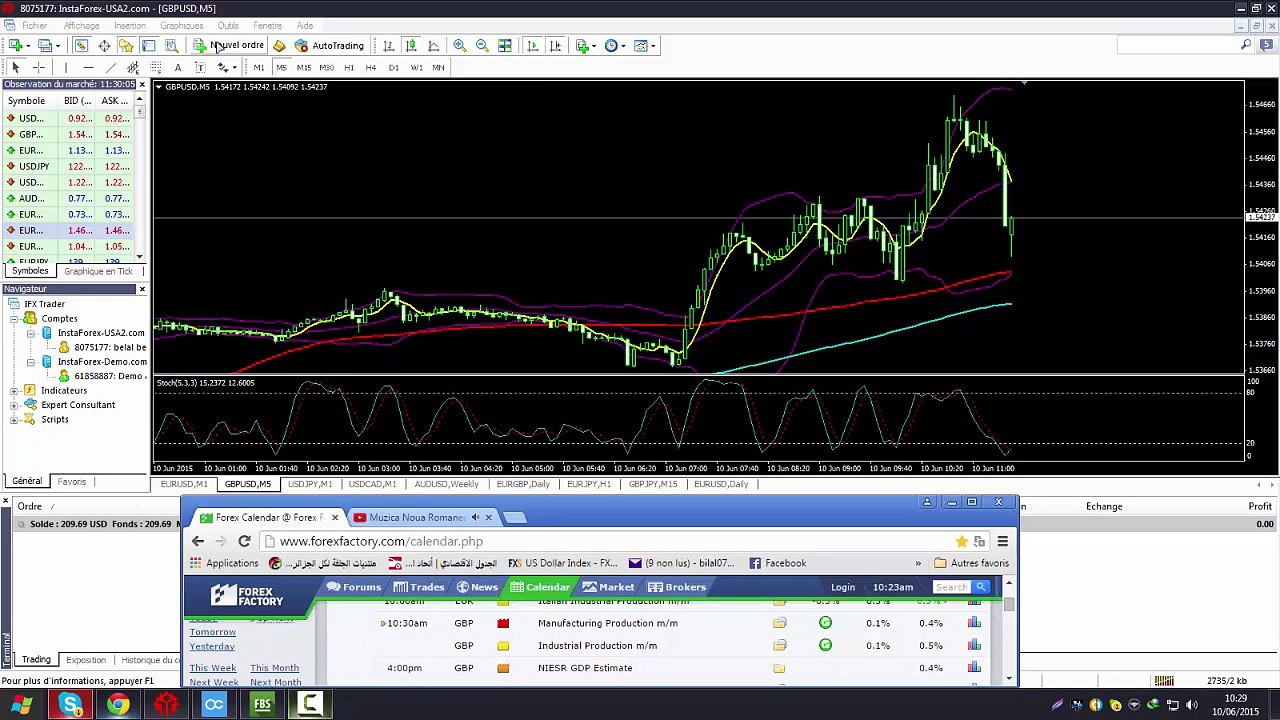Open Forex Factory News tab
The image size is (1280, 720).
pos(476,587)
